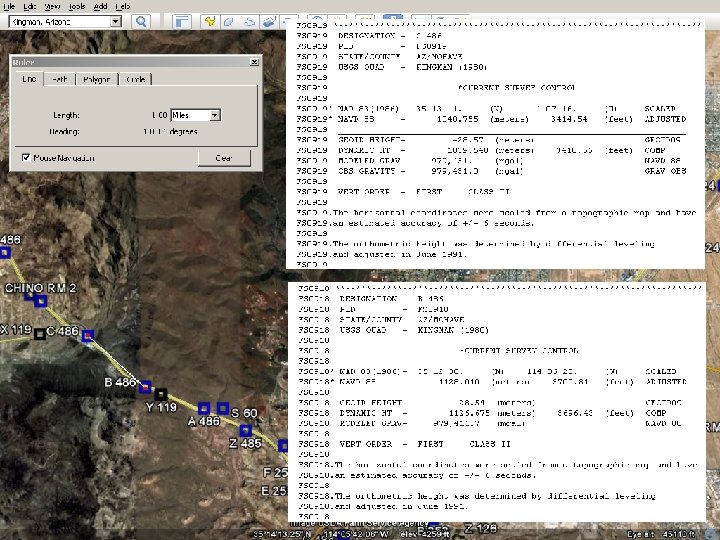Switch to the Line tab in Ruler
Screen dimensions: 720x540
click(x=28, y=79)
